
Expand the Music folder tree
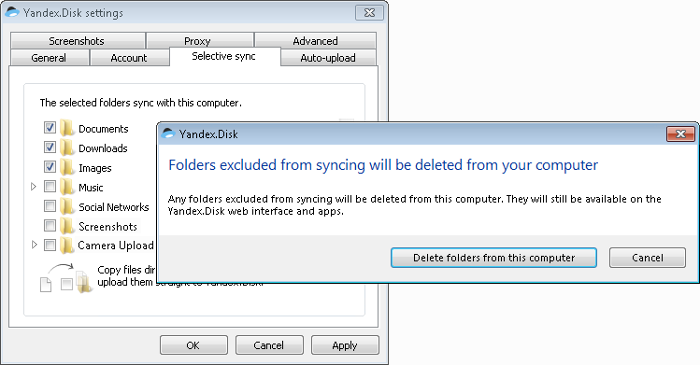[x=33, y=187]
